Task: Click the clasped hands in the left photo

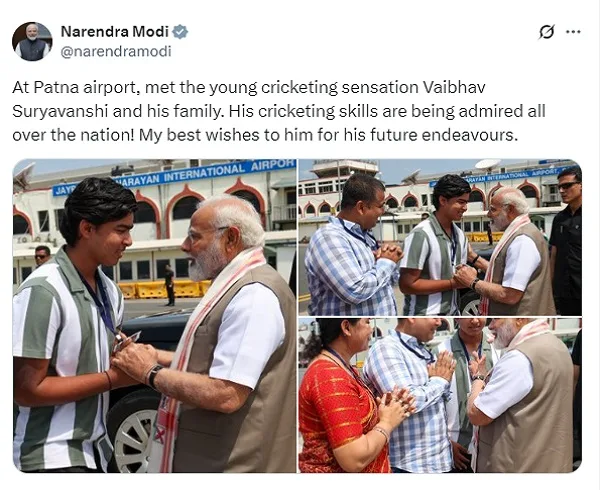Action: tap(134, 360)
